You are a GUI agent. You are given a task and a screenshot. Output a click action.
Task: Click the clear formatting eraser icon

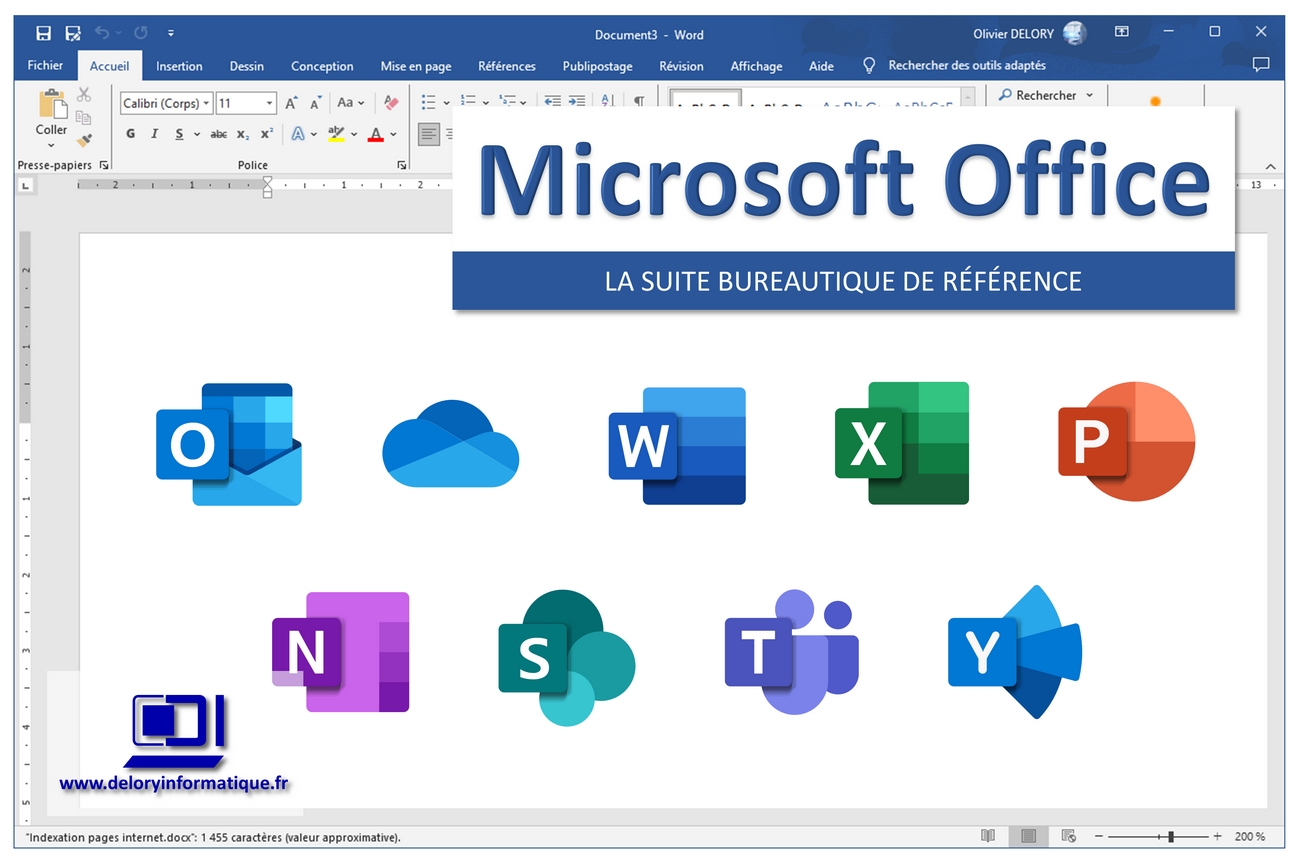[391, 103]
